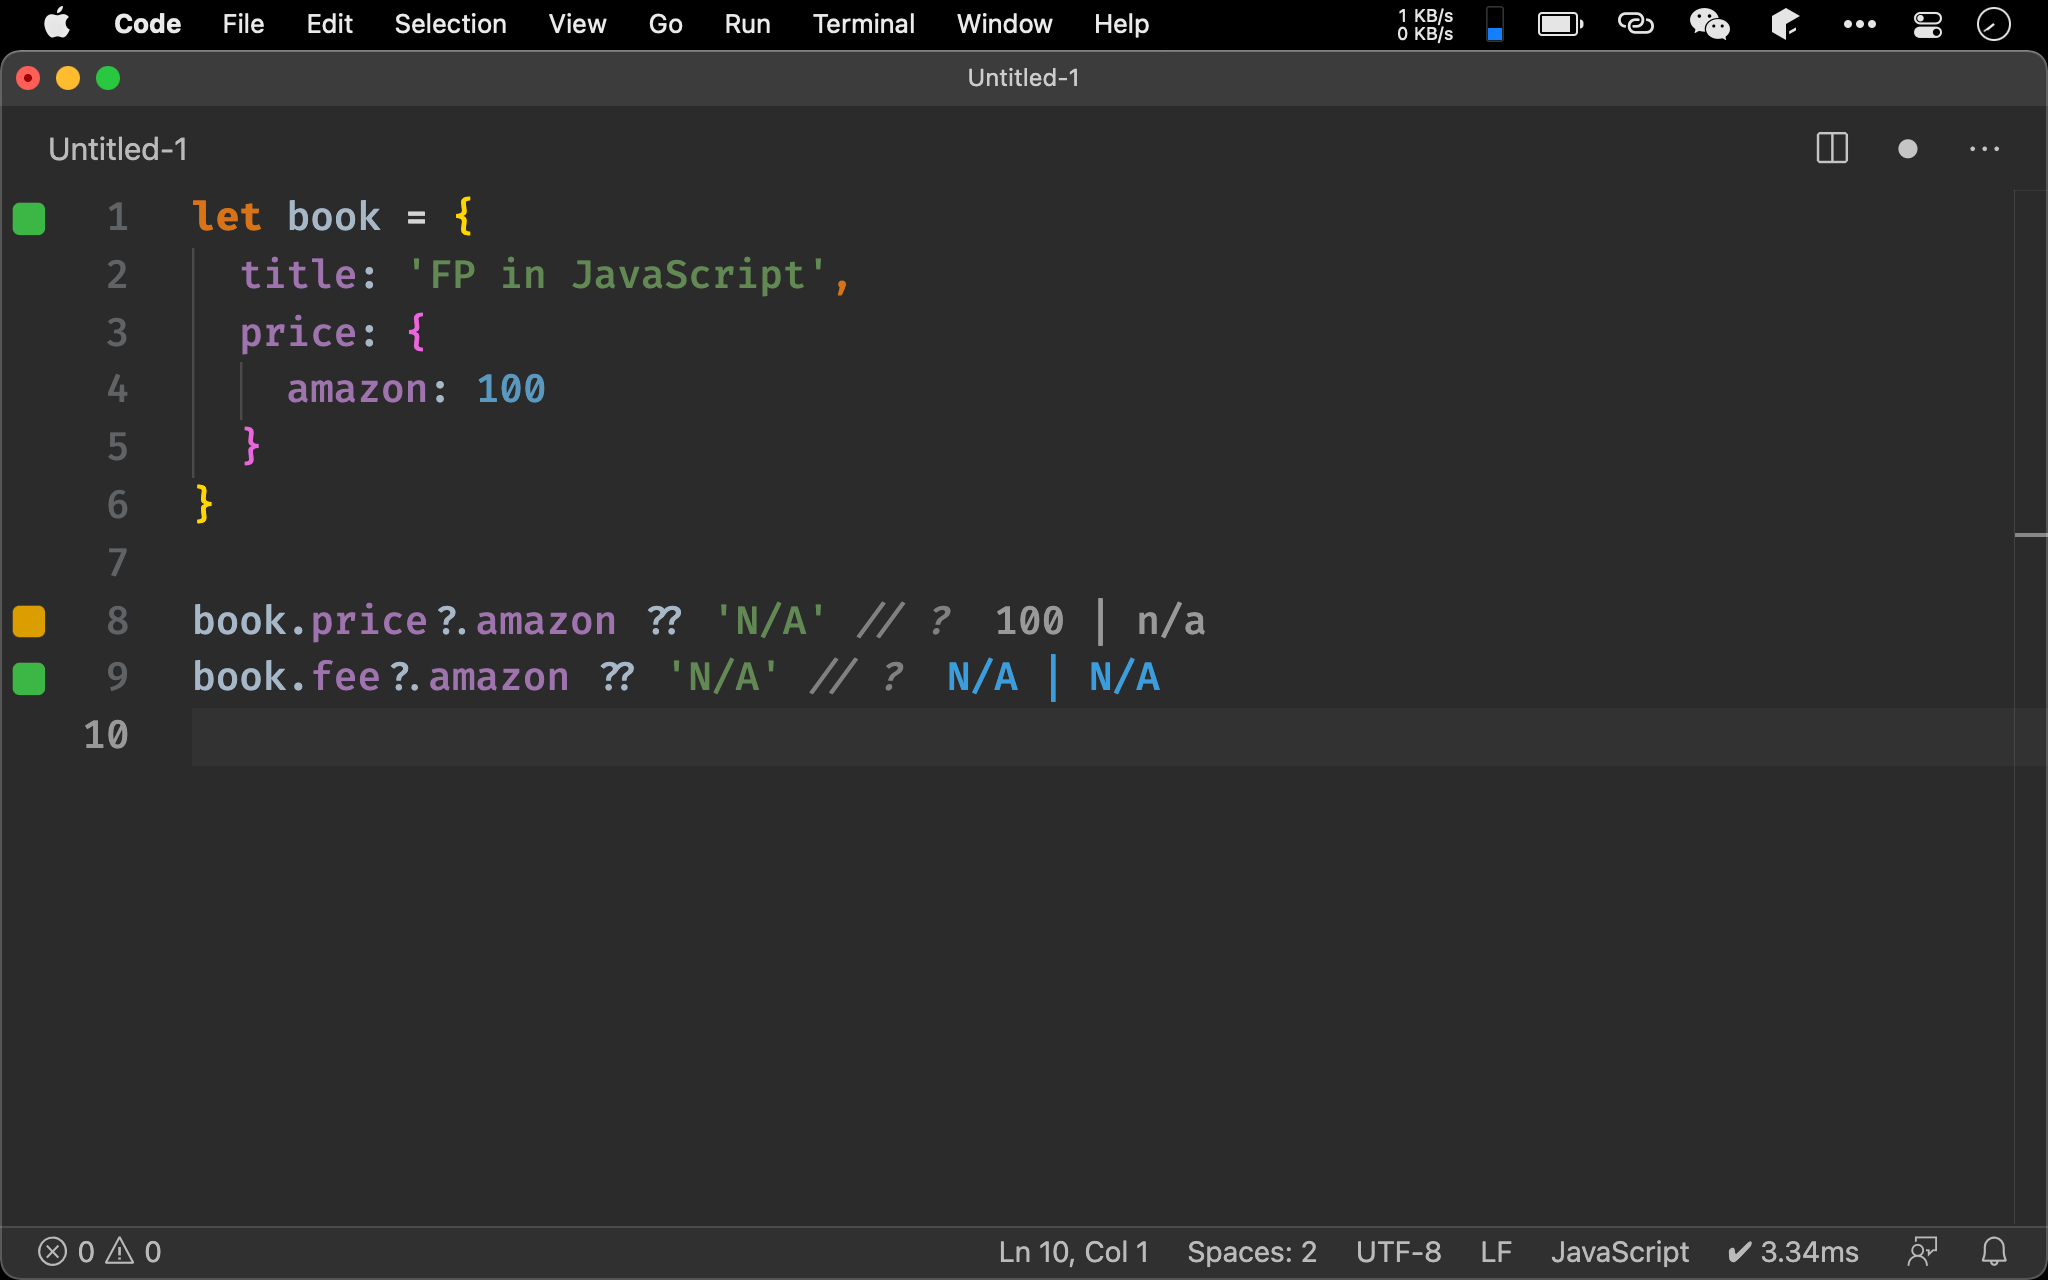
Task: Click the feedback person icon in the status bar
Action: click(x=1922, y=1251)
